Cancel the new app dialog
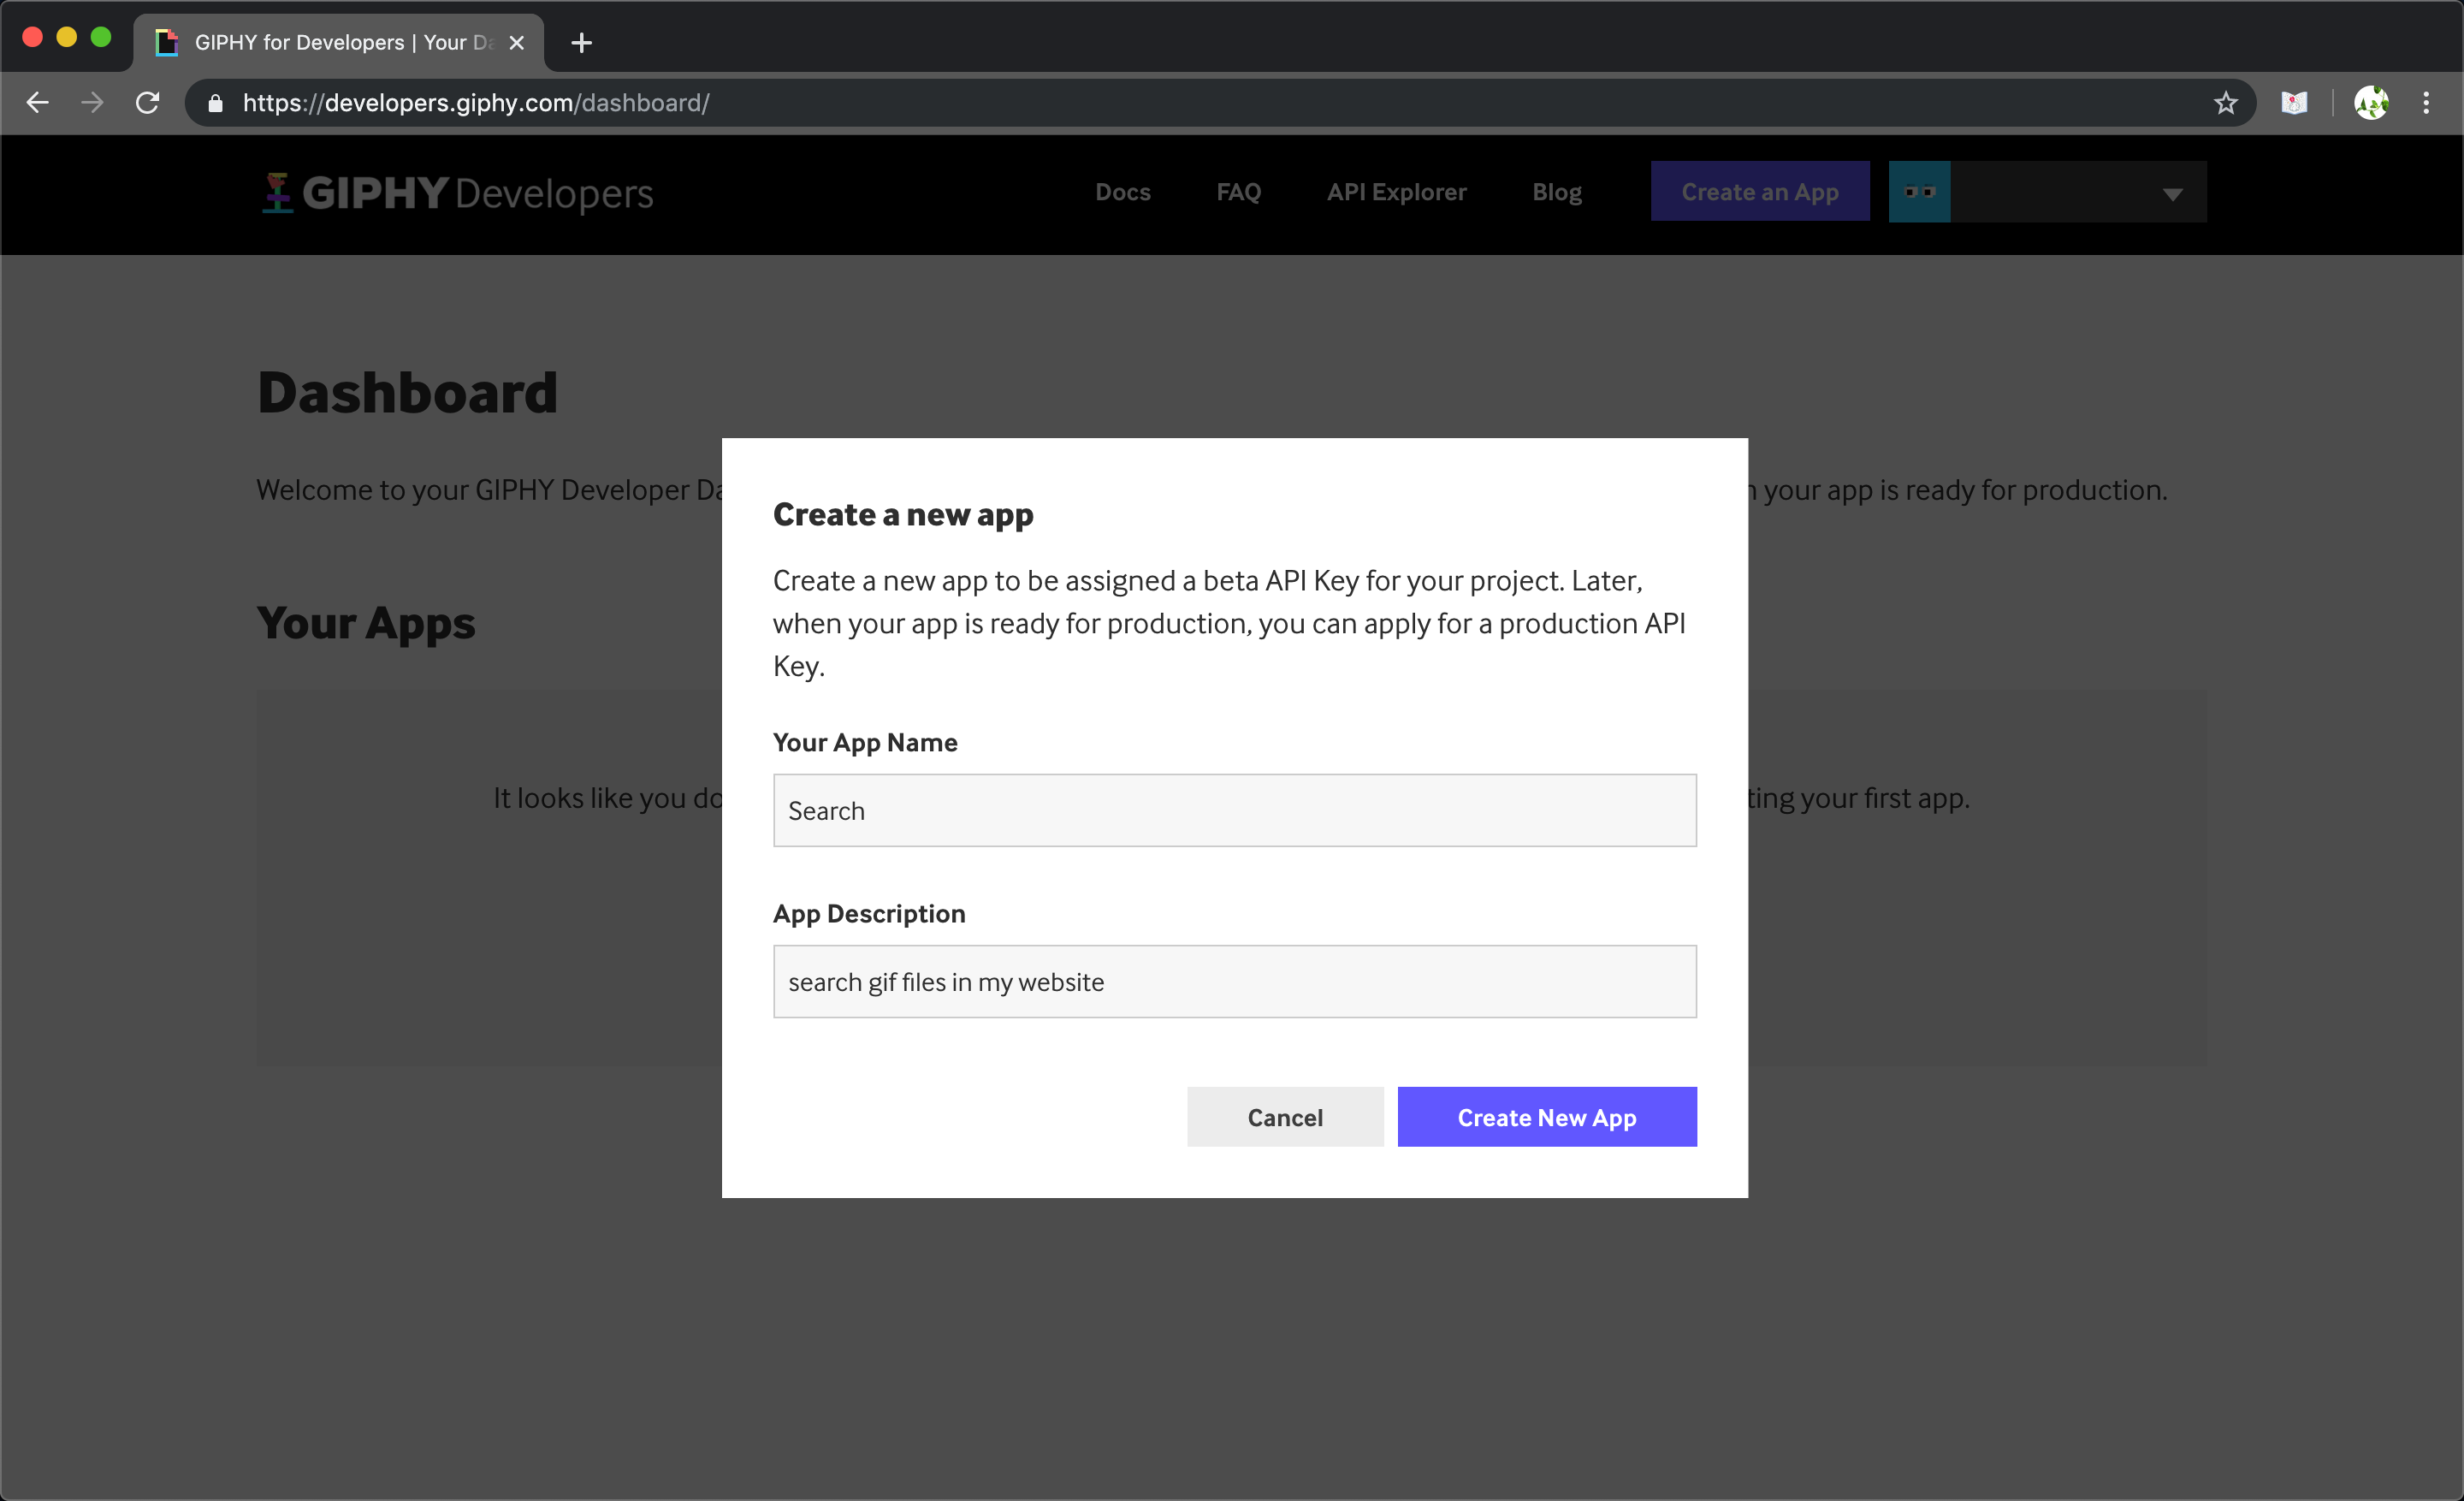The image size is (2464, 1501). click(x=1284, y=1117)
